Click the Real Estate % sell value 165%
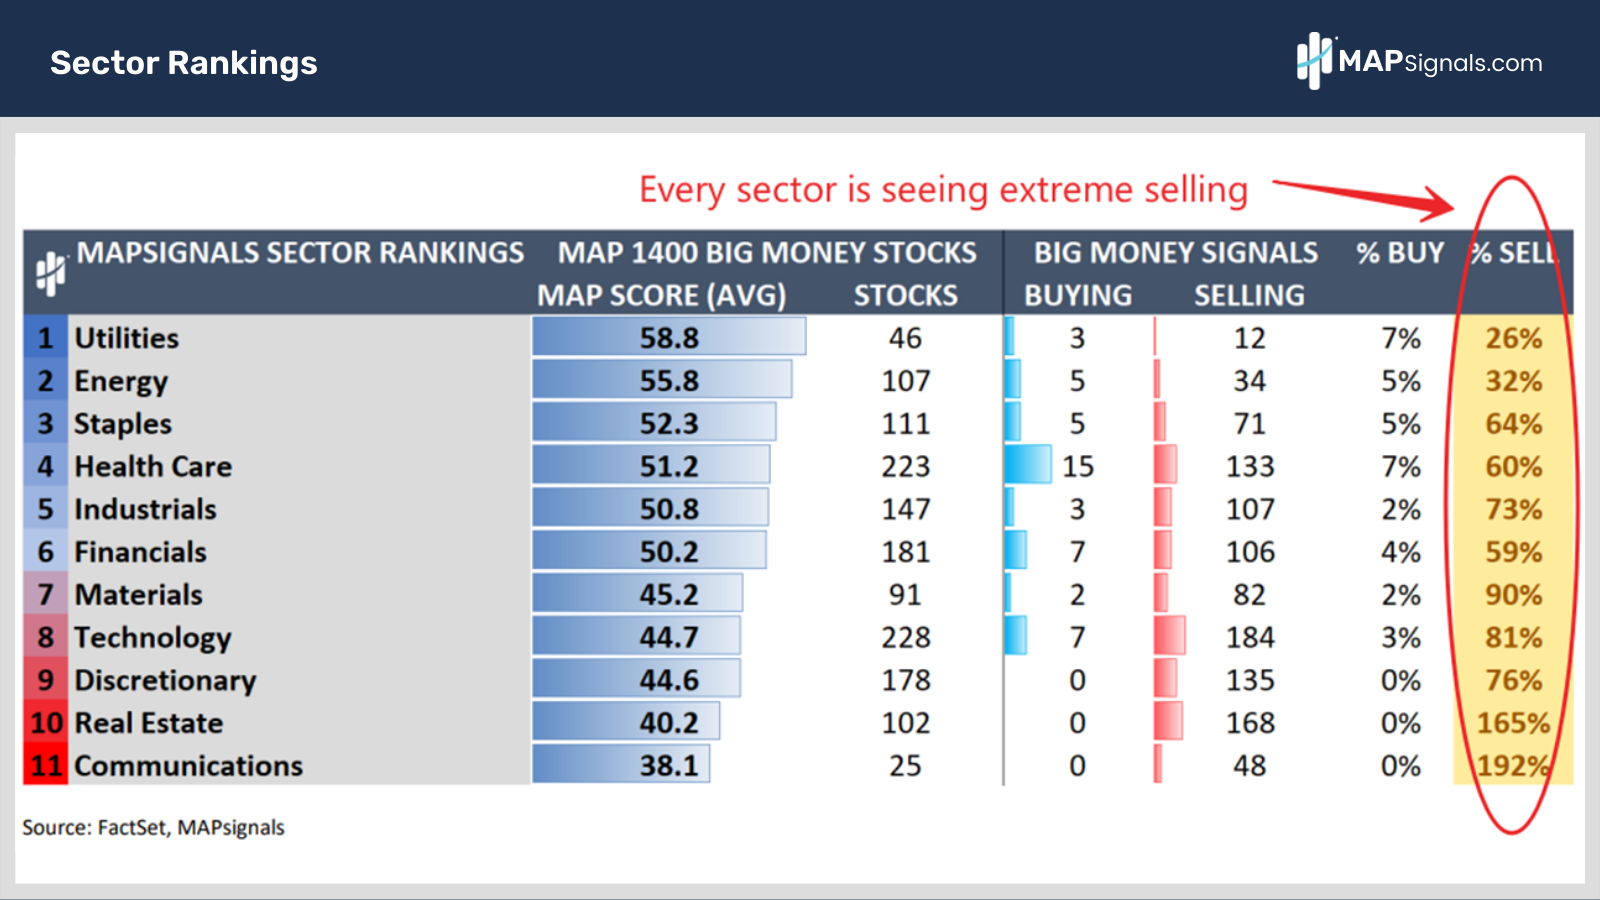This screenshot has width=1600, height=900. [x=1514, y=723]
